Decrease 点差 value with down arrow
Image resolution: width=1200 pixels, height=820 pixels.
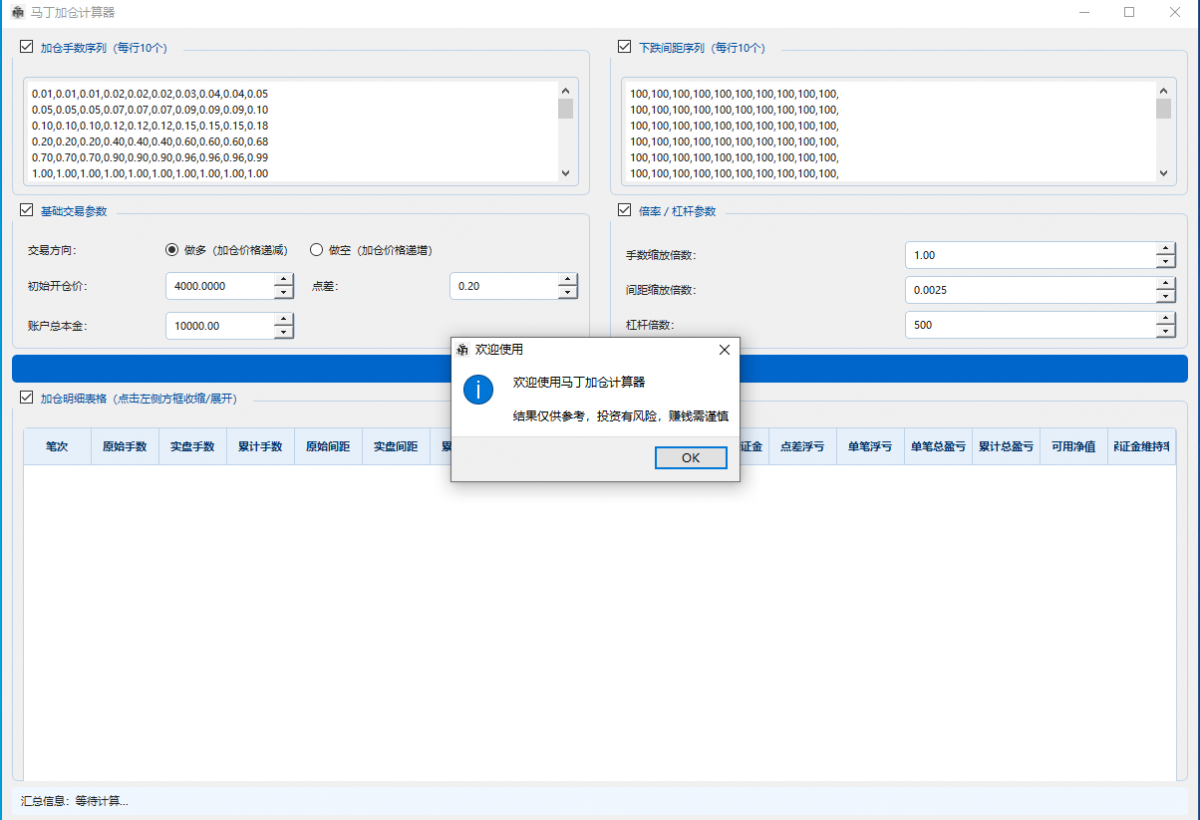pos(568,292)
